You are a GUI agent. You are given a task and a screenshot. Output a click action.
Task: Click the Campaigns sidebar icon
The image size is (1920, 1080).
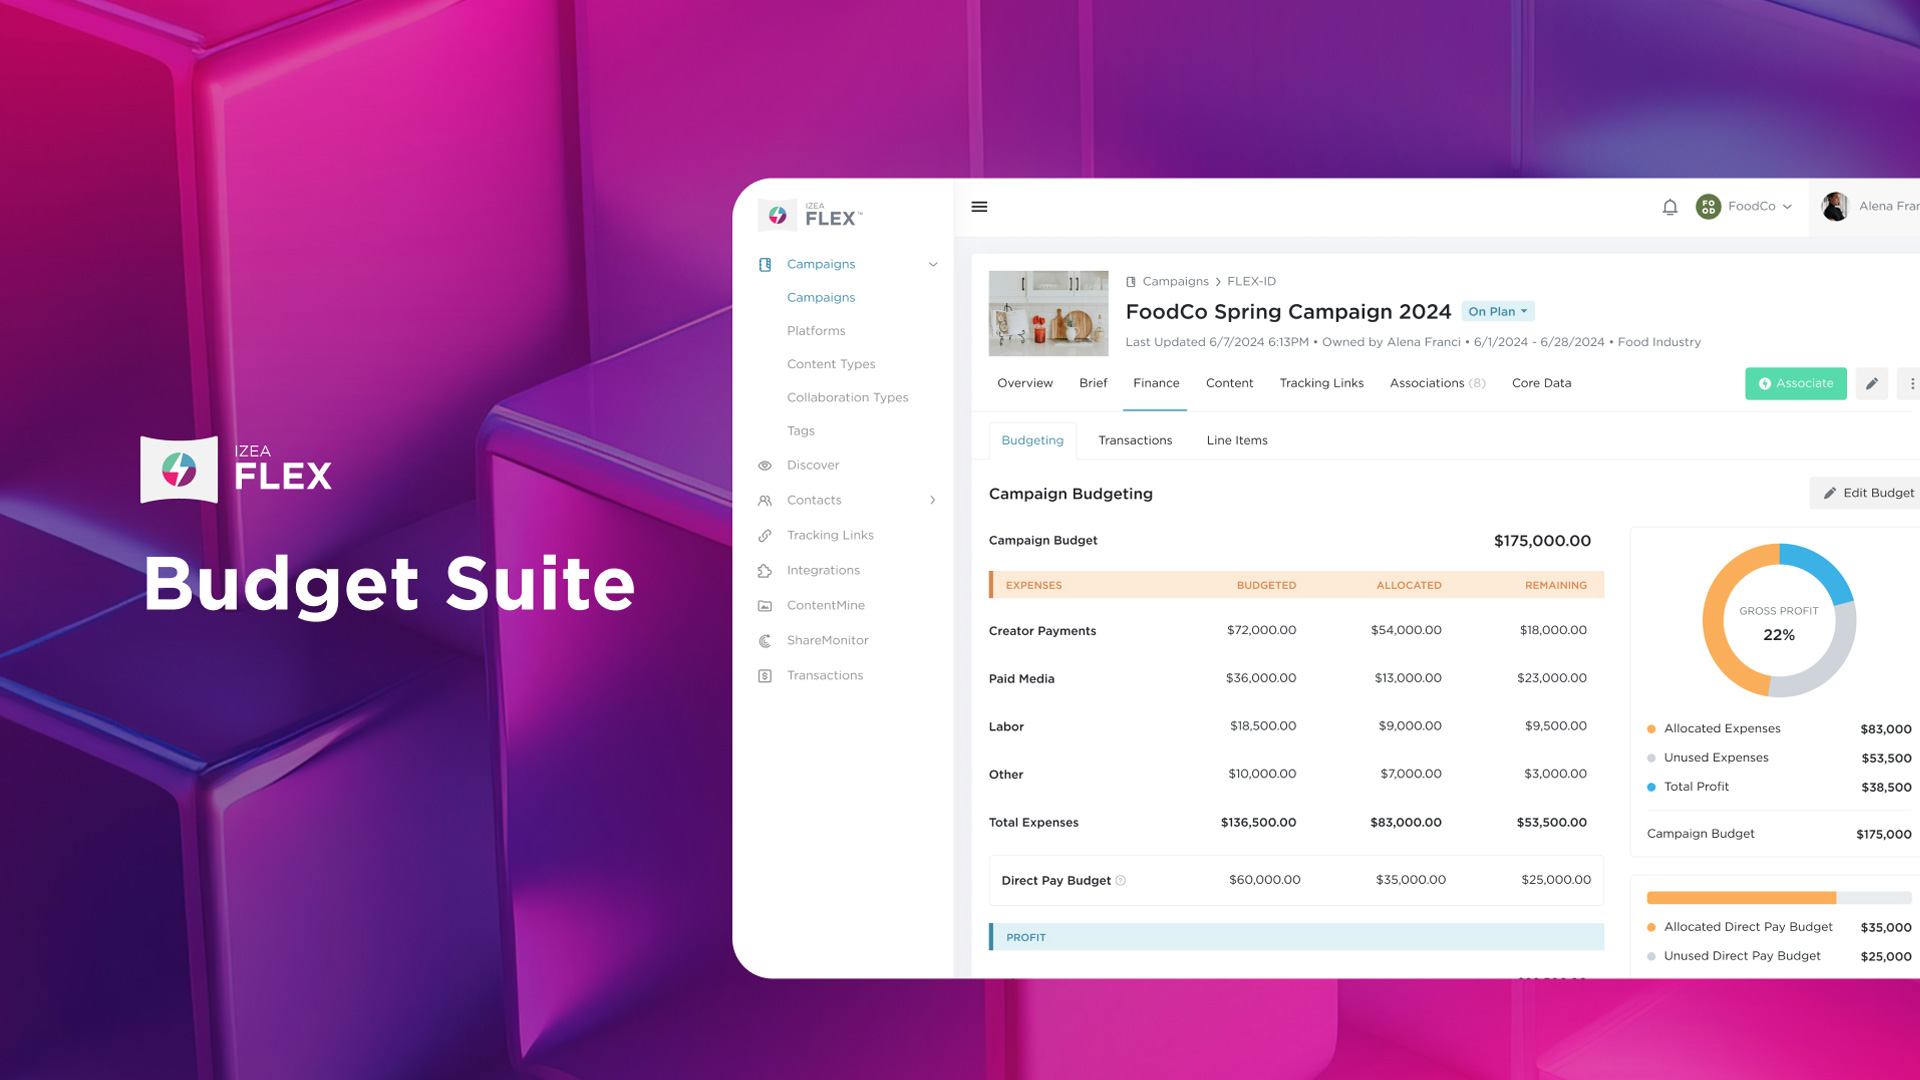tap(765, 264)
